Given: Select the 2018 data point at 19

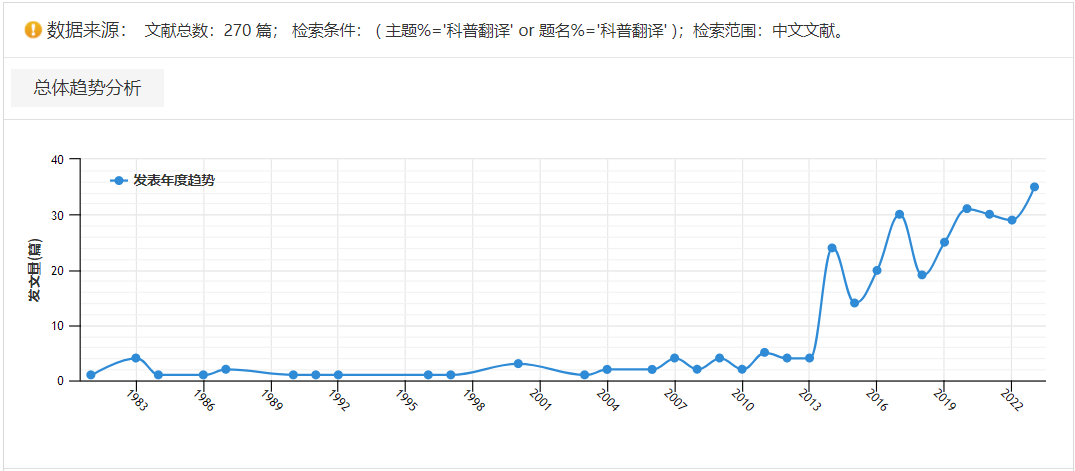Looking at the screenshot, I should pyautogui.click(x=922, y=275).
